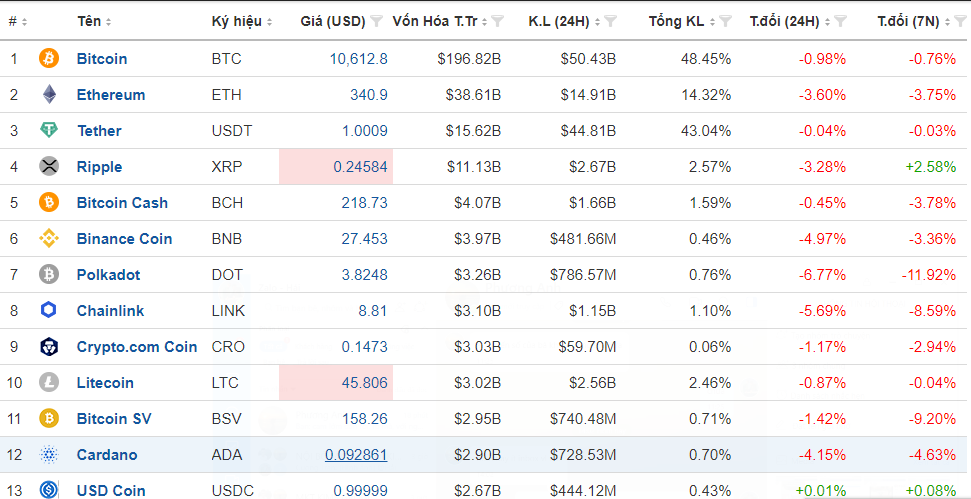Open the Cardano underlined price 0.092861
The width and height of the screenshot is (971, 499).
[356, 455]
